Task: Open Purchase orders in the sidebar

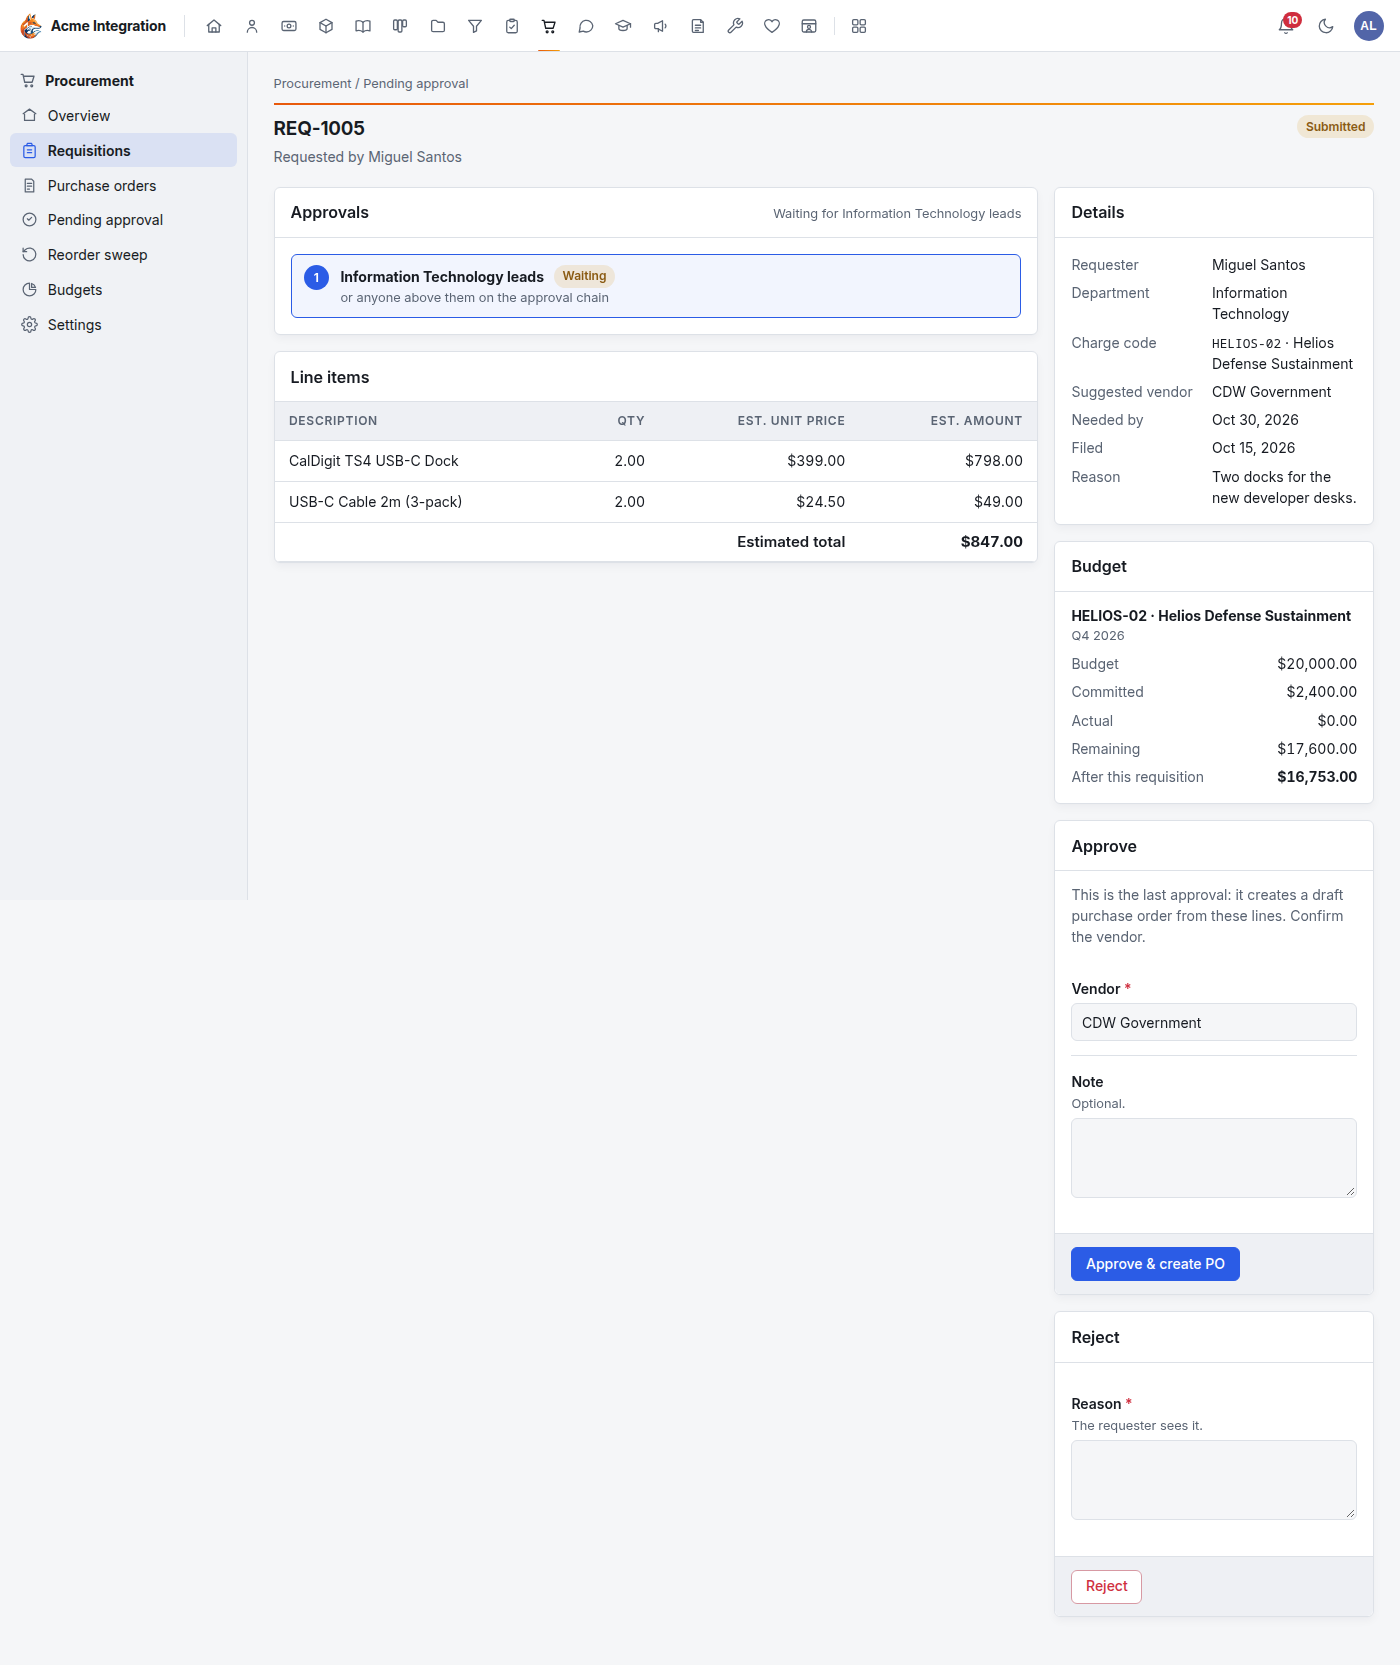Action: [x=124, y=186]
